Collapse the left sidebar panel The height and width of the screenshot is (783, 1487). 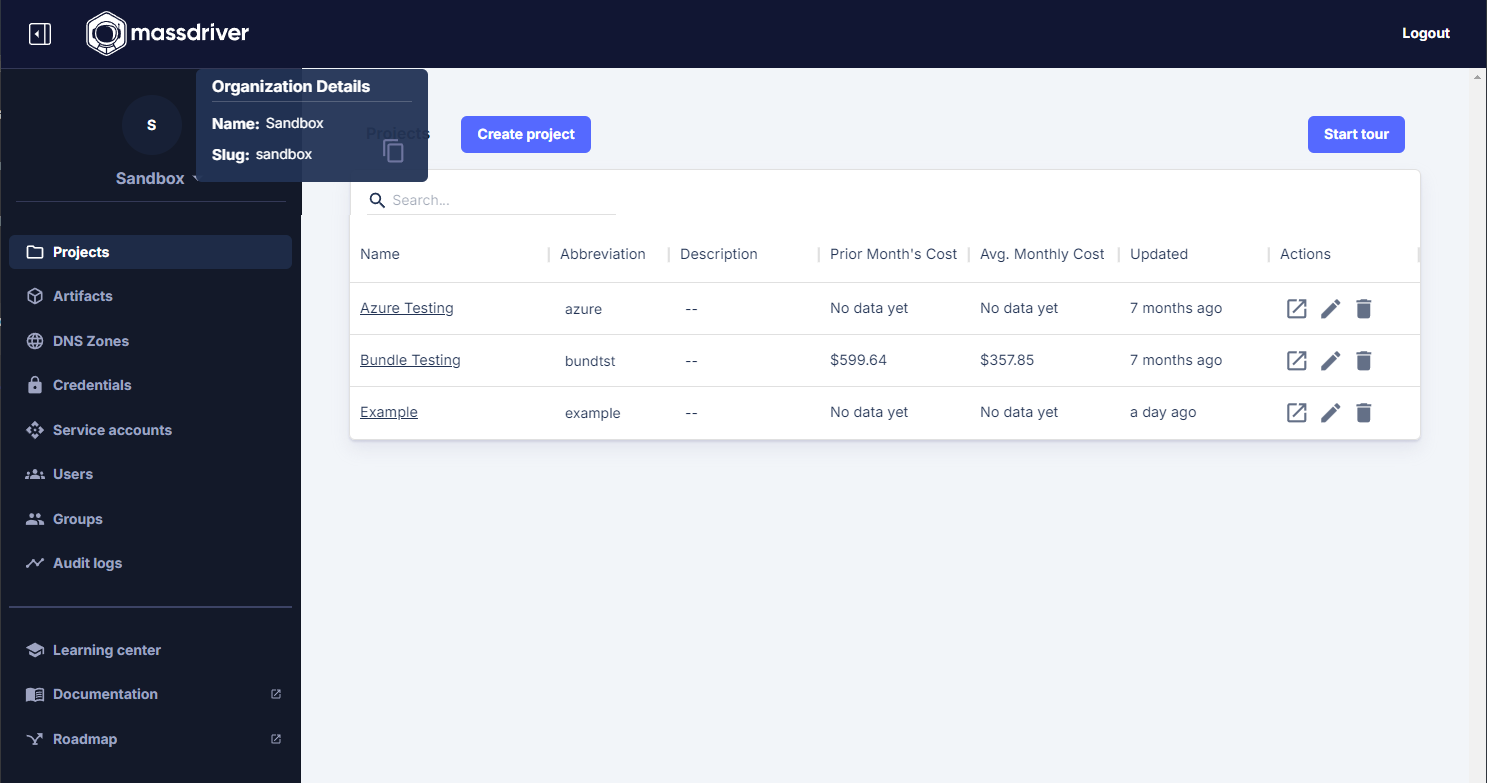point(40,33)
